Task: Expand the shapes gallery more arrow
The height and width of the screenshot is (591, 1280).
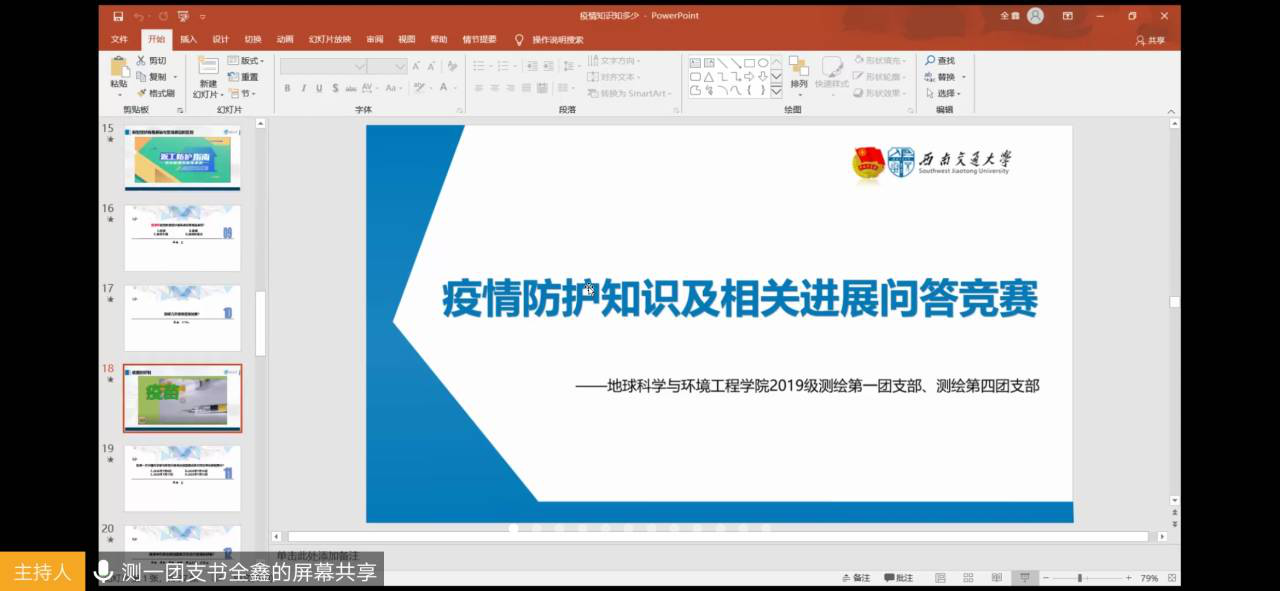Action: click(776, 90)
